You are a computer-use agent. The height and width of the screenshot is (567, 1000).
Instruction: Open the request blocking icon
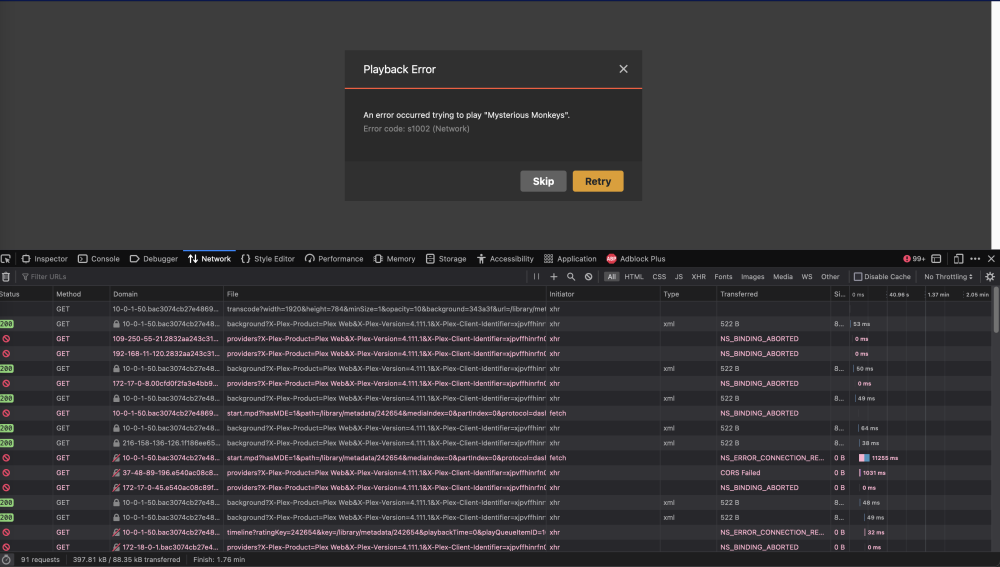589,277
